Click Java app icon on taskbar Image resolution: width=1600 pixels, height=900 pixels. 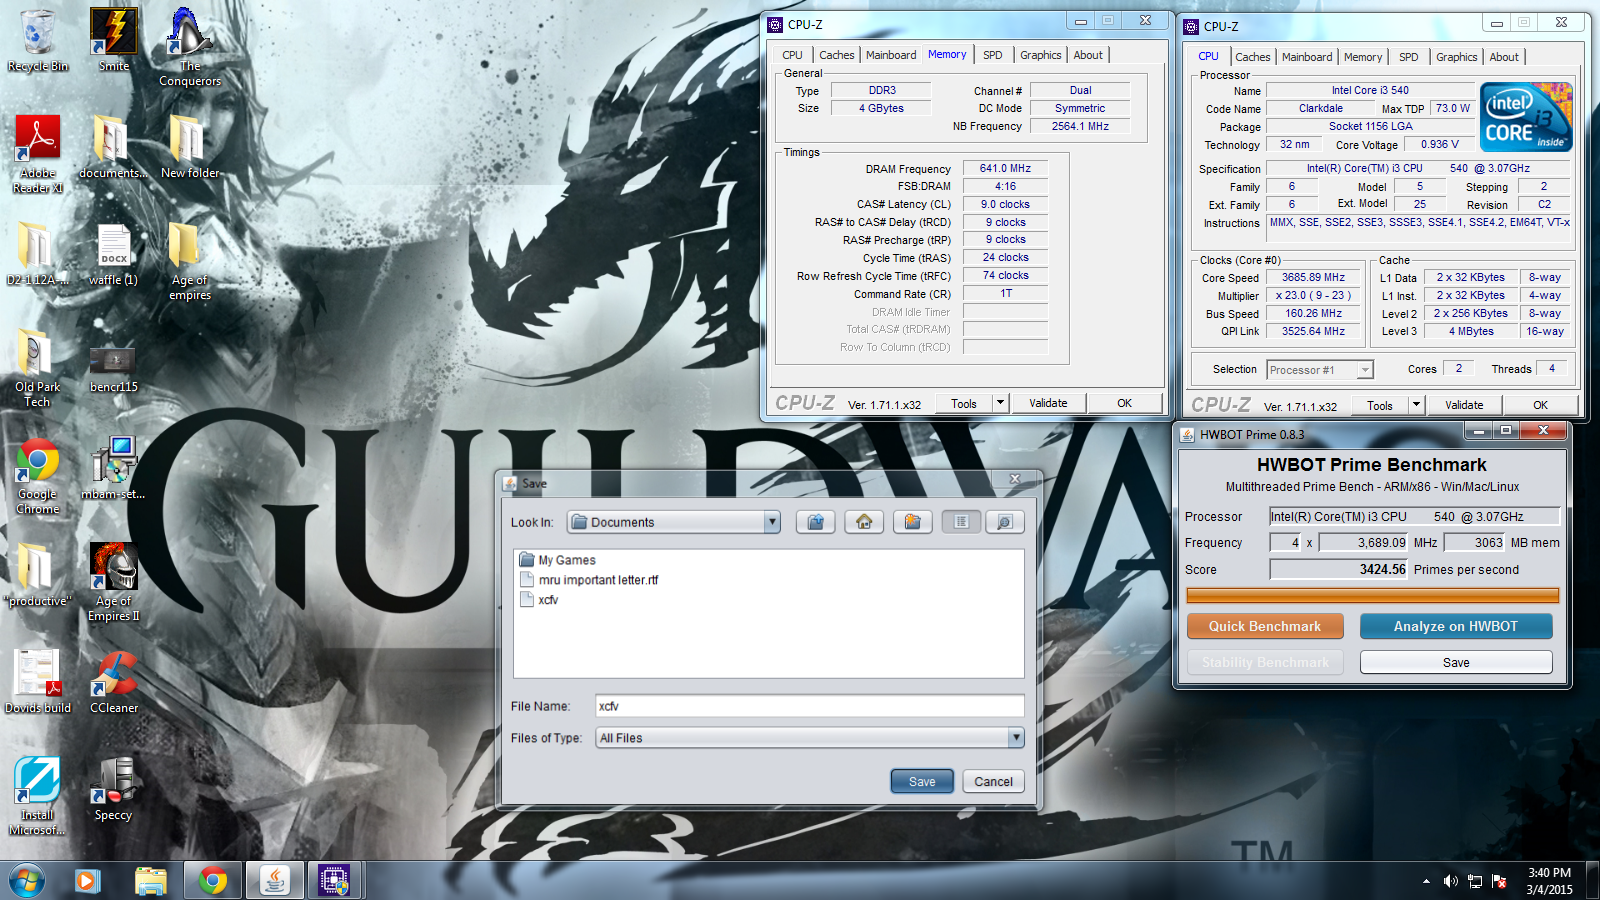click(274, 881)
